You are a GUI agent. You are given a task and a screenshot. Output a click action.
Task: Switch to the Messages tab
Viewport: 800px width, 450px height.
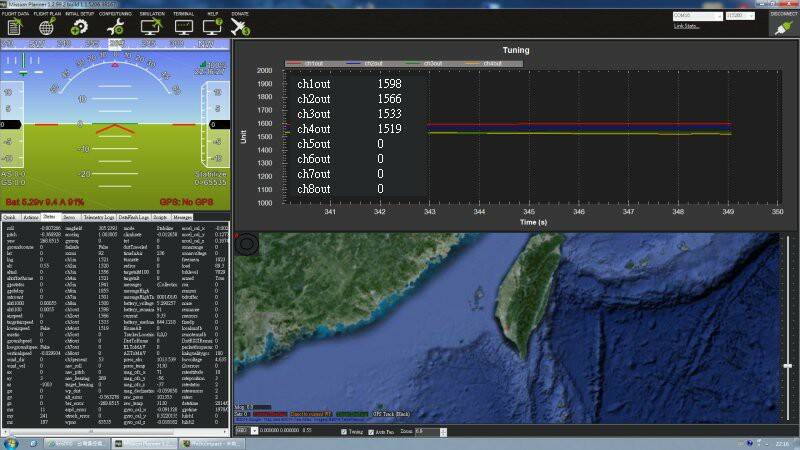point(182,216)
